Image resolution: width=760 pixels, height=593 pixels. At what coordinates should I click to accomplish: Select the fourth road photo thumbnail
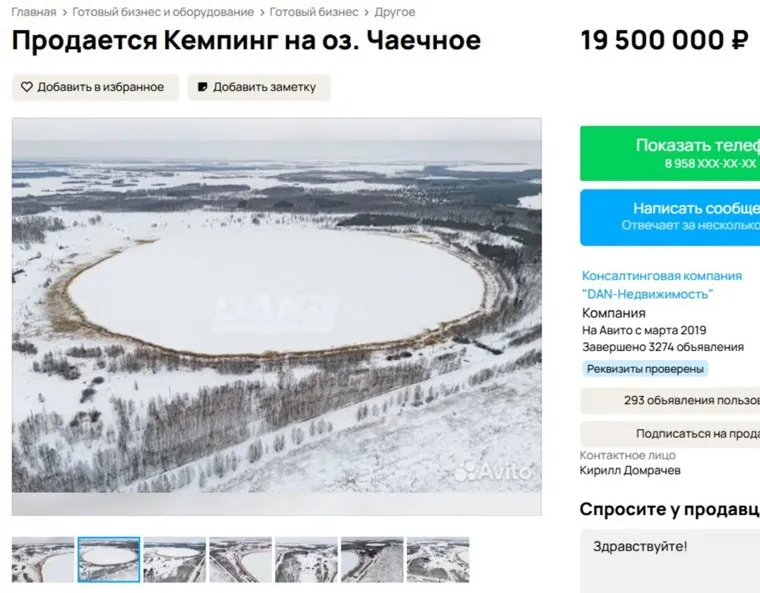(x=240, y=560)
